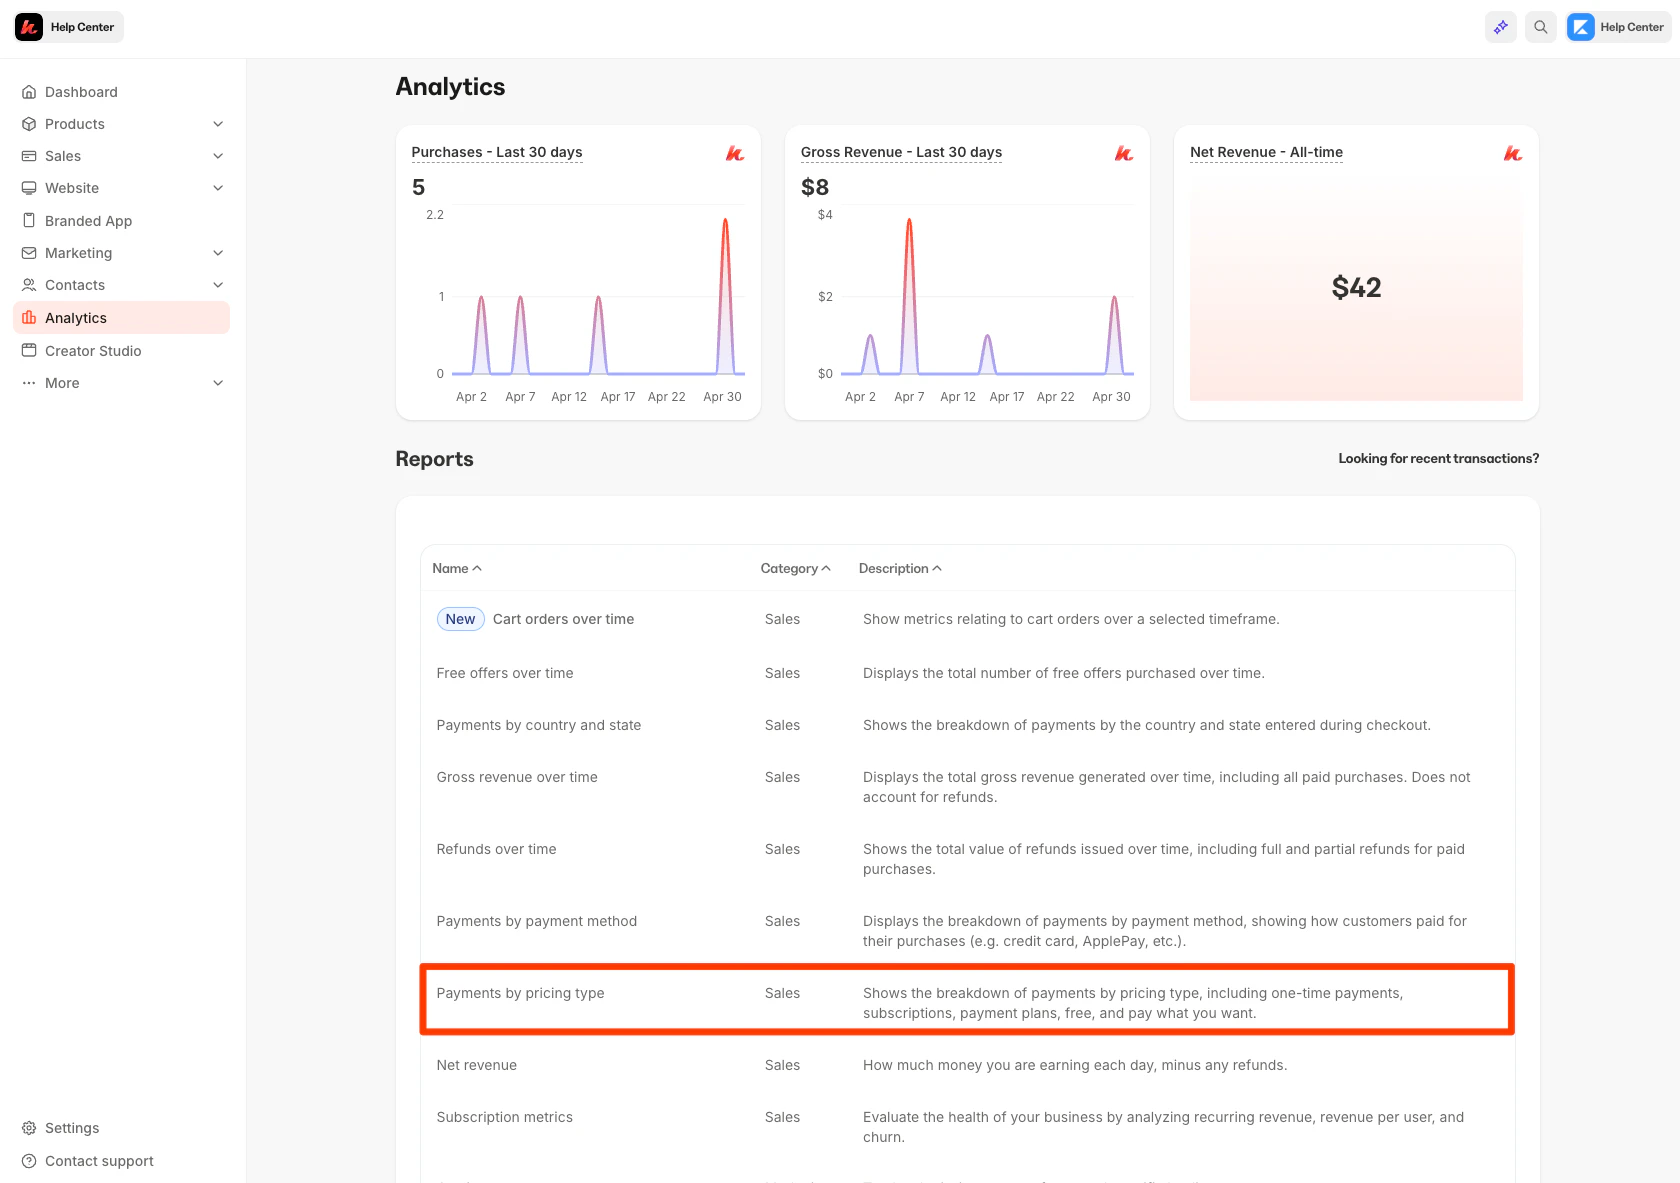The height and width of the screenshot is (1183, 1680).
Task: Toggle the Name column sort order
Action: (x=456, y=568)
